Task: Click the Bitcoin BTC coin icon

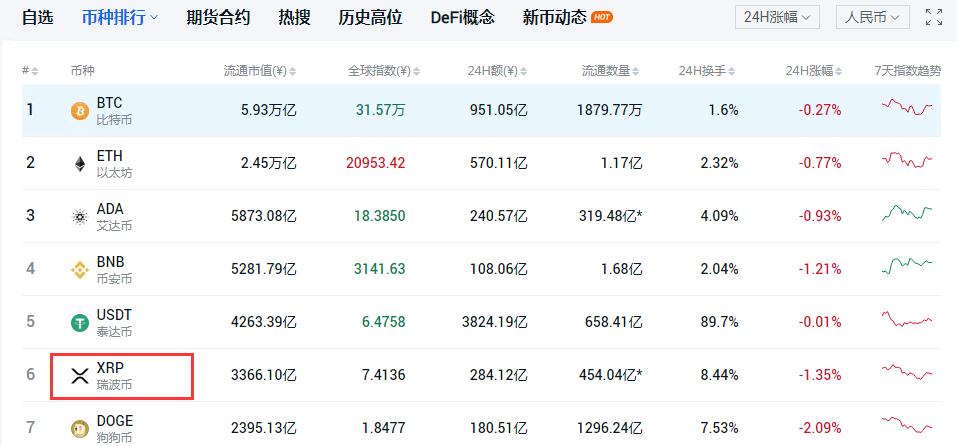Action: click(x=80, y=110)
